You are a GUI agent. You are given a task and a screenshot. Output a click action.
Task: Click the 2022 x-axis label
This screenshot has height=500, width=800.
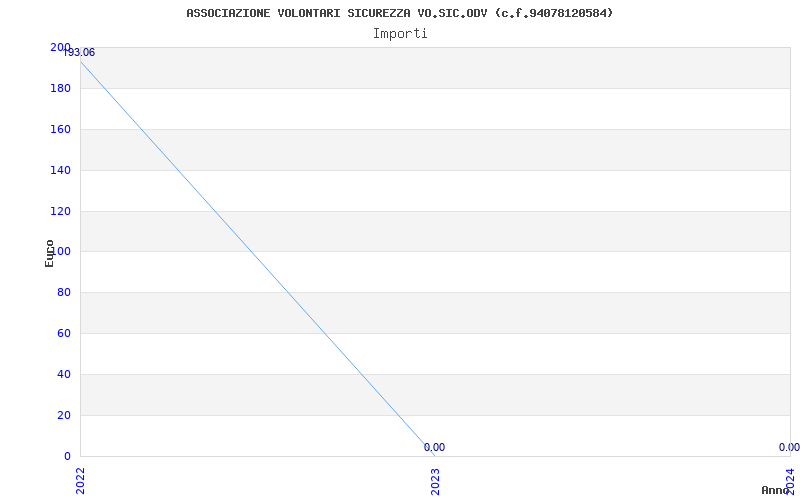80,482
